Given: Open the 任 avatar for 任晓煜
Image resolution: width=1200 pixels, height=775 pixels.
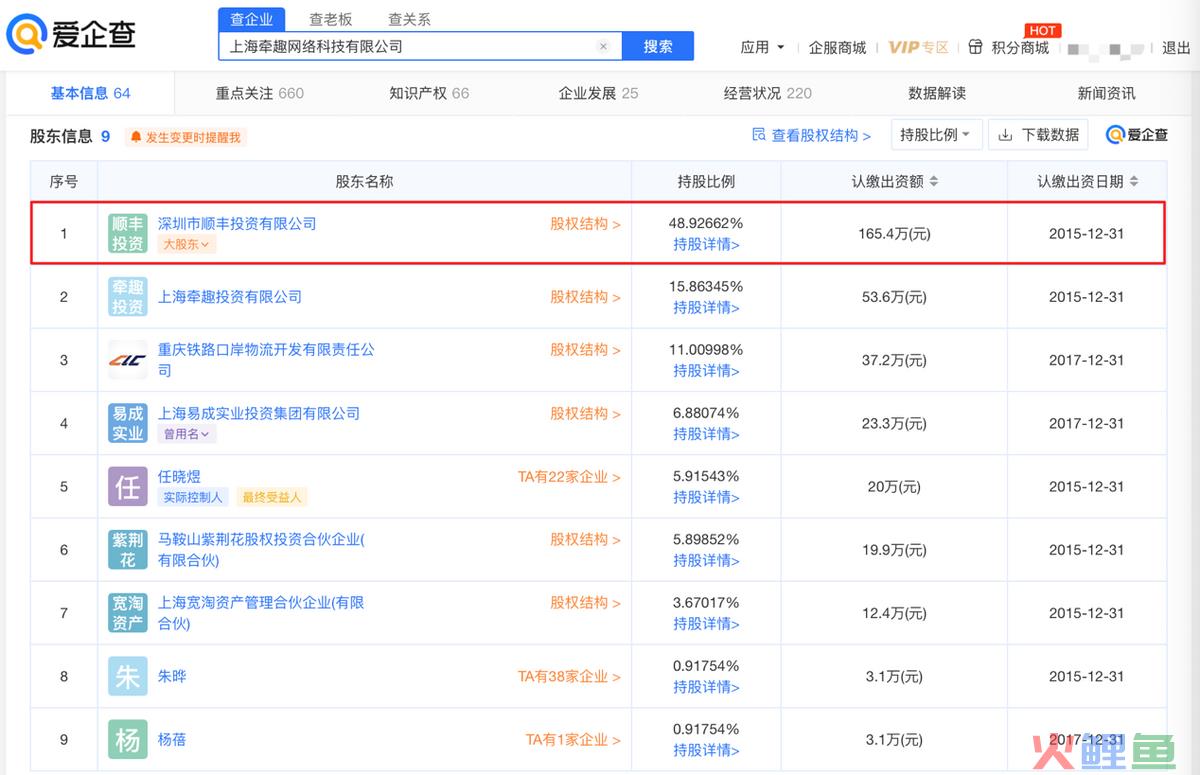Looking at the screenshot, I should [128, 487].
